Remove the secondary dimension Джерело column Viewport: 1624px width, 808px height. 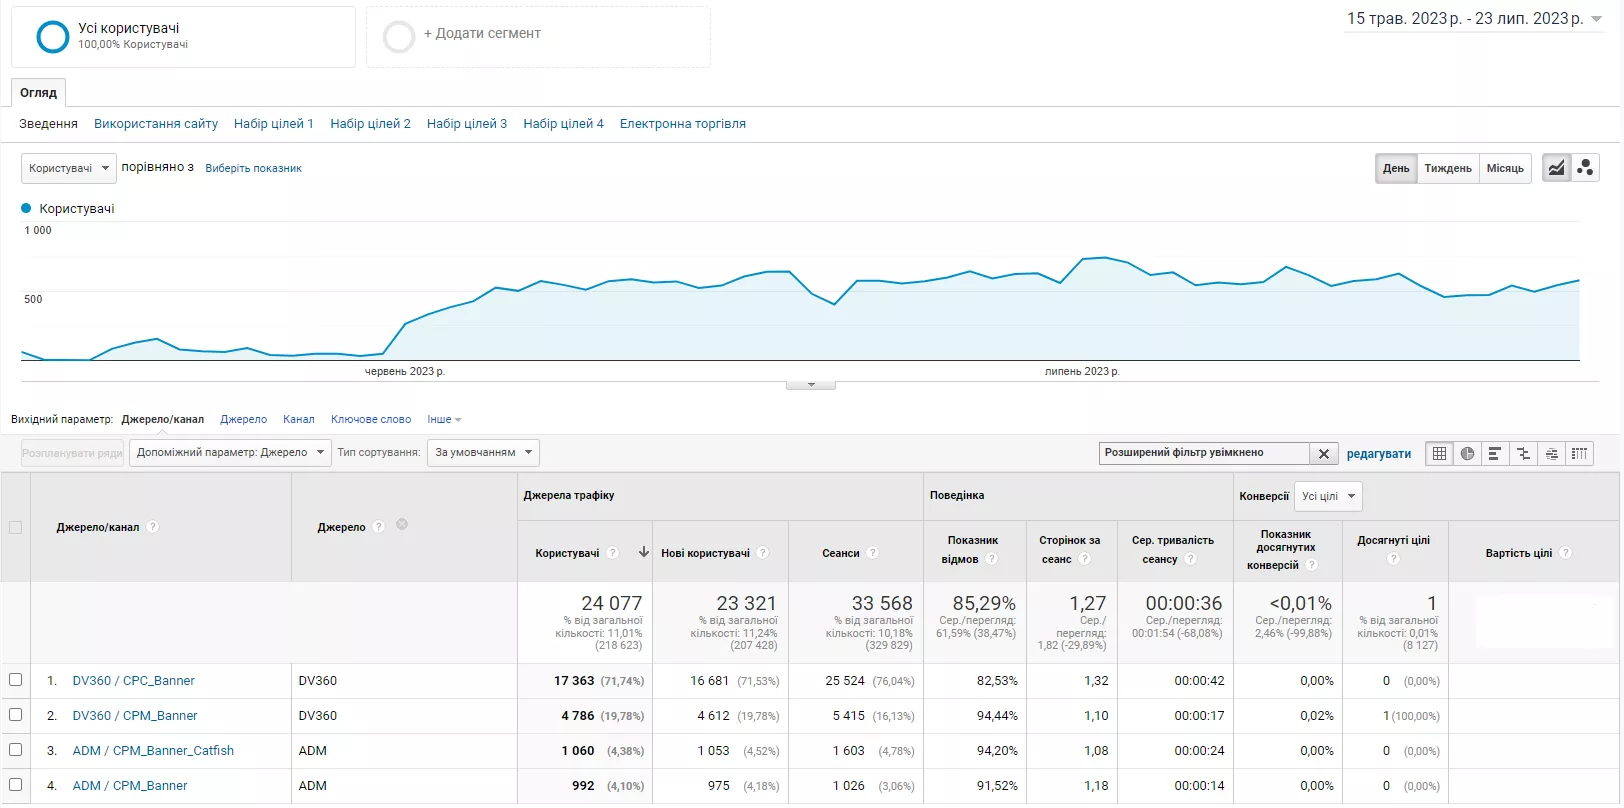402,524
